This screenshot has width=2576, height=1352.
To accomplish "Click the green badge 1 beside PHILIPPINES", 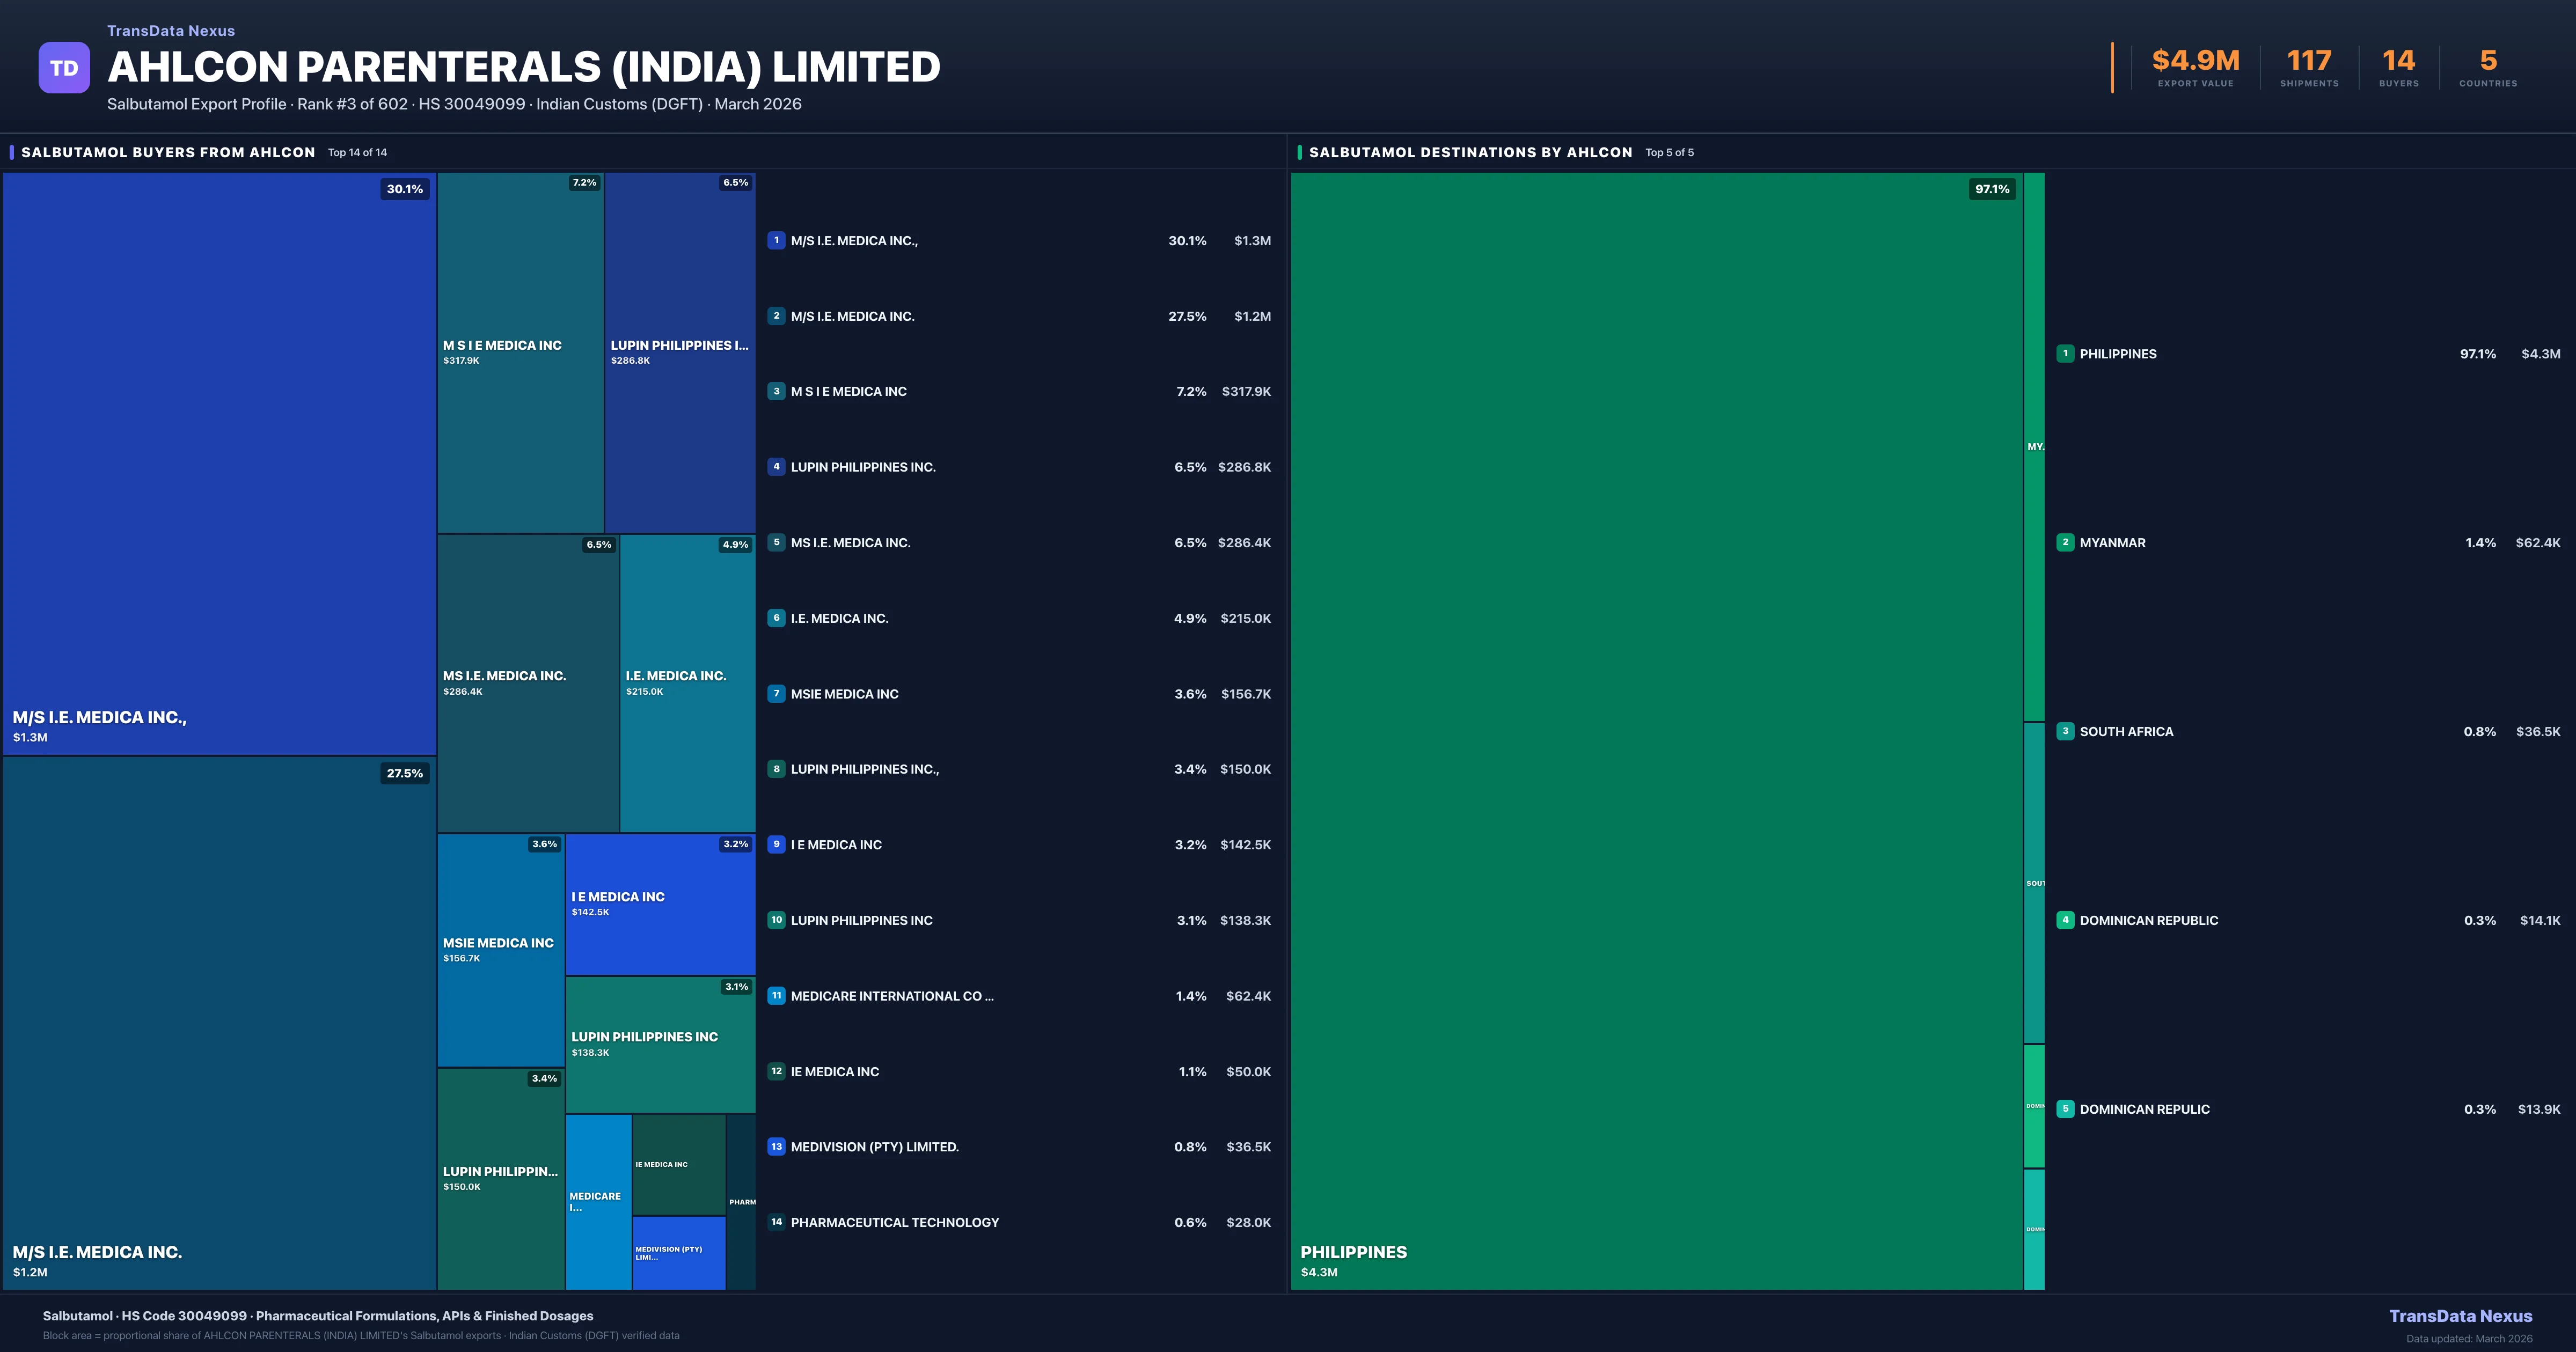I will [2065, 354].
